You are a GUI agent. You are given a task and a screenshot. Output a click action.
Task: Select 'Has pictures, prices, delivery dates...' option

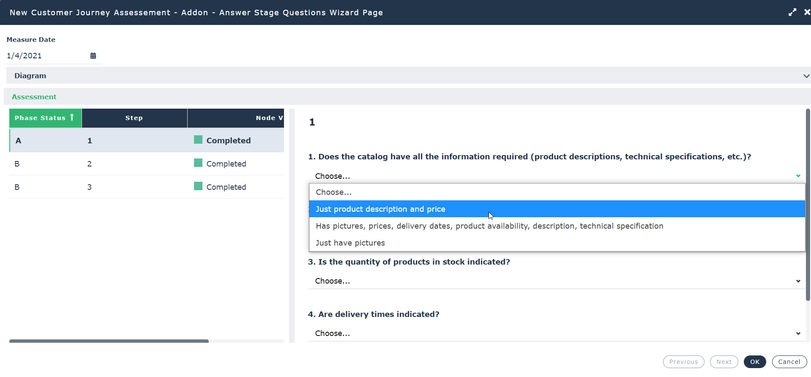557,226
